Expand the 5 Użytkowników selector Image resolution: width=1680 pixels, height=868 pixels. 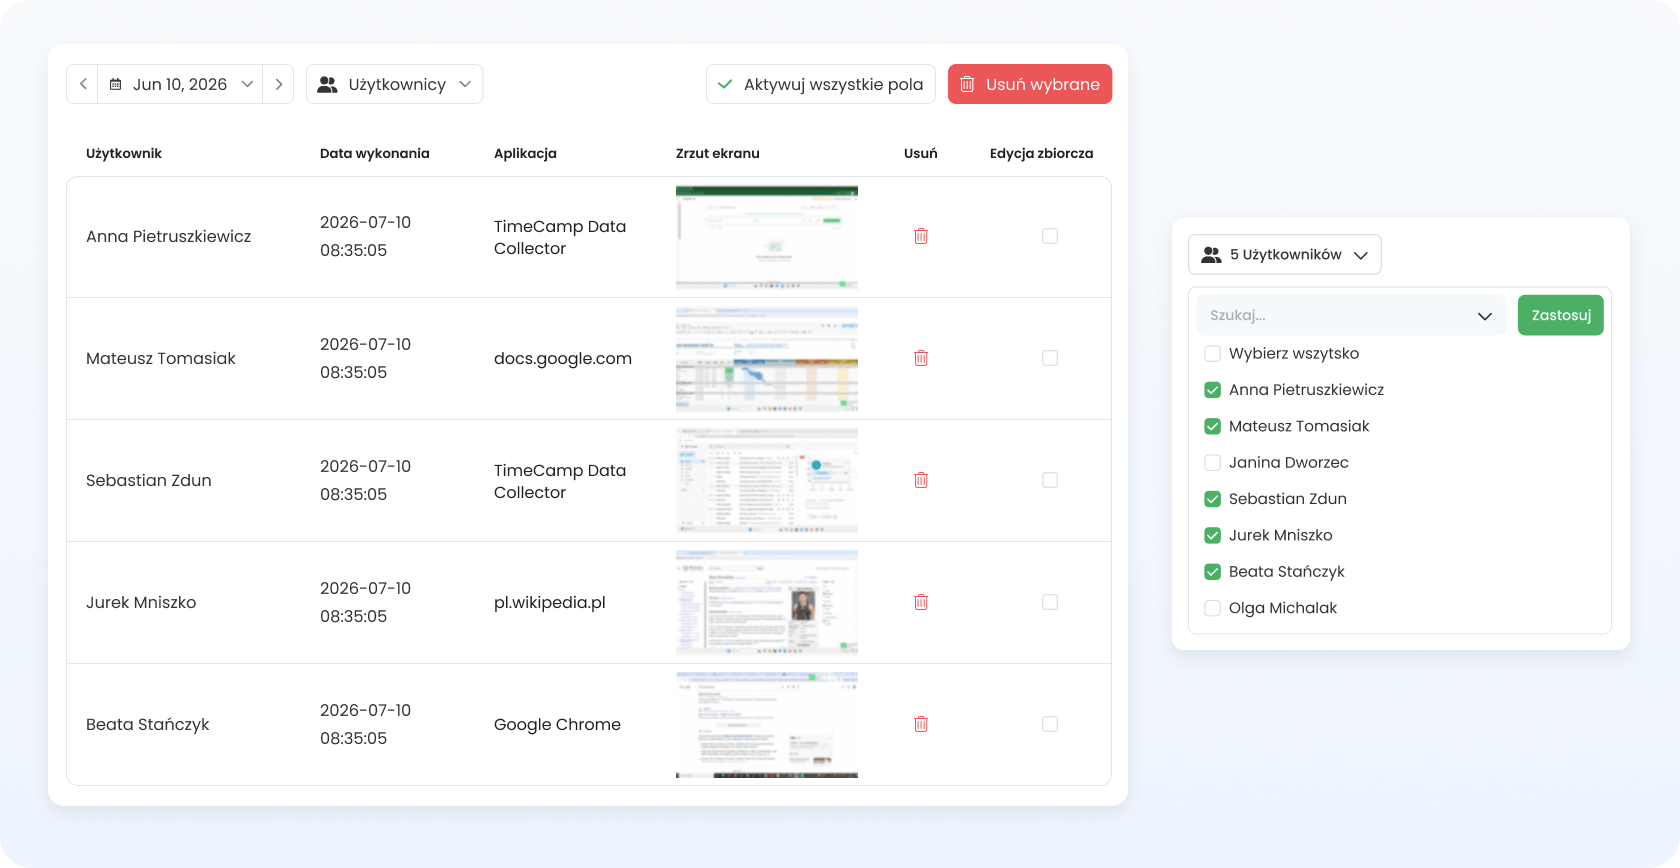pyautogui.click(x=1285, y=254)
